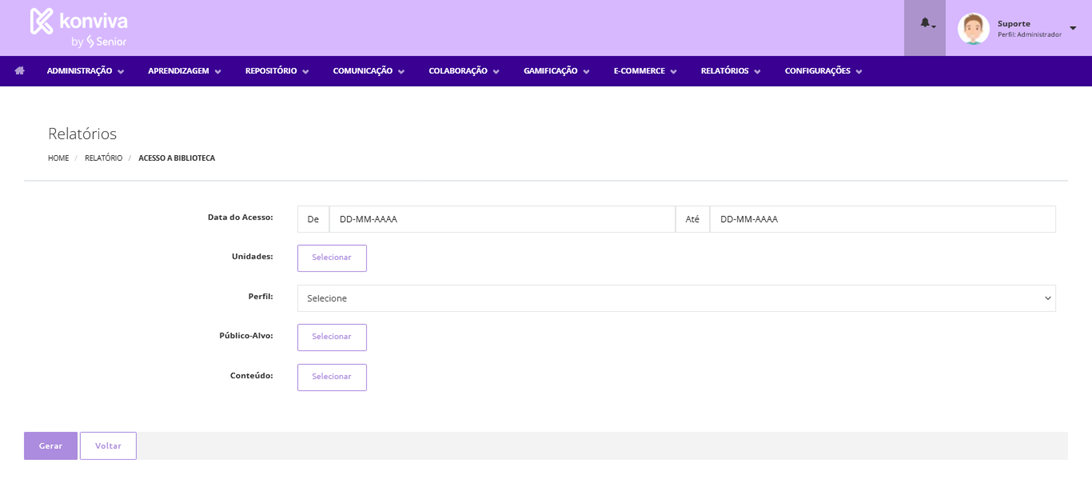Open the Repositório menu
The height and width of the screenshot is (482, 1092).
click(276, 71)
